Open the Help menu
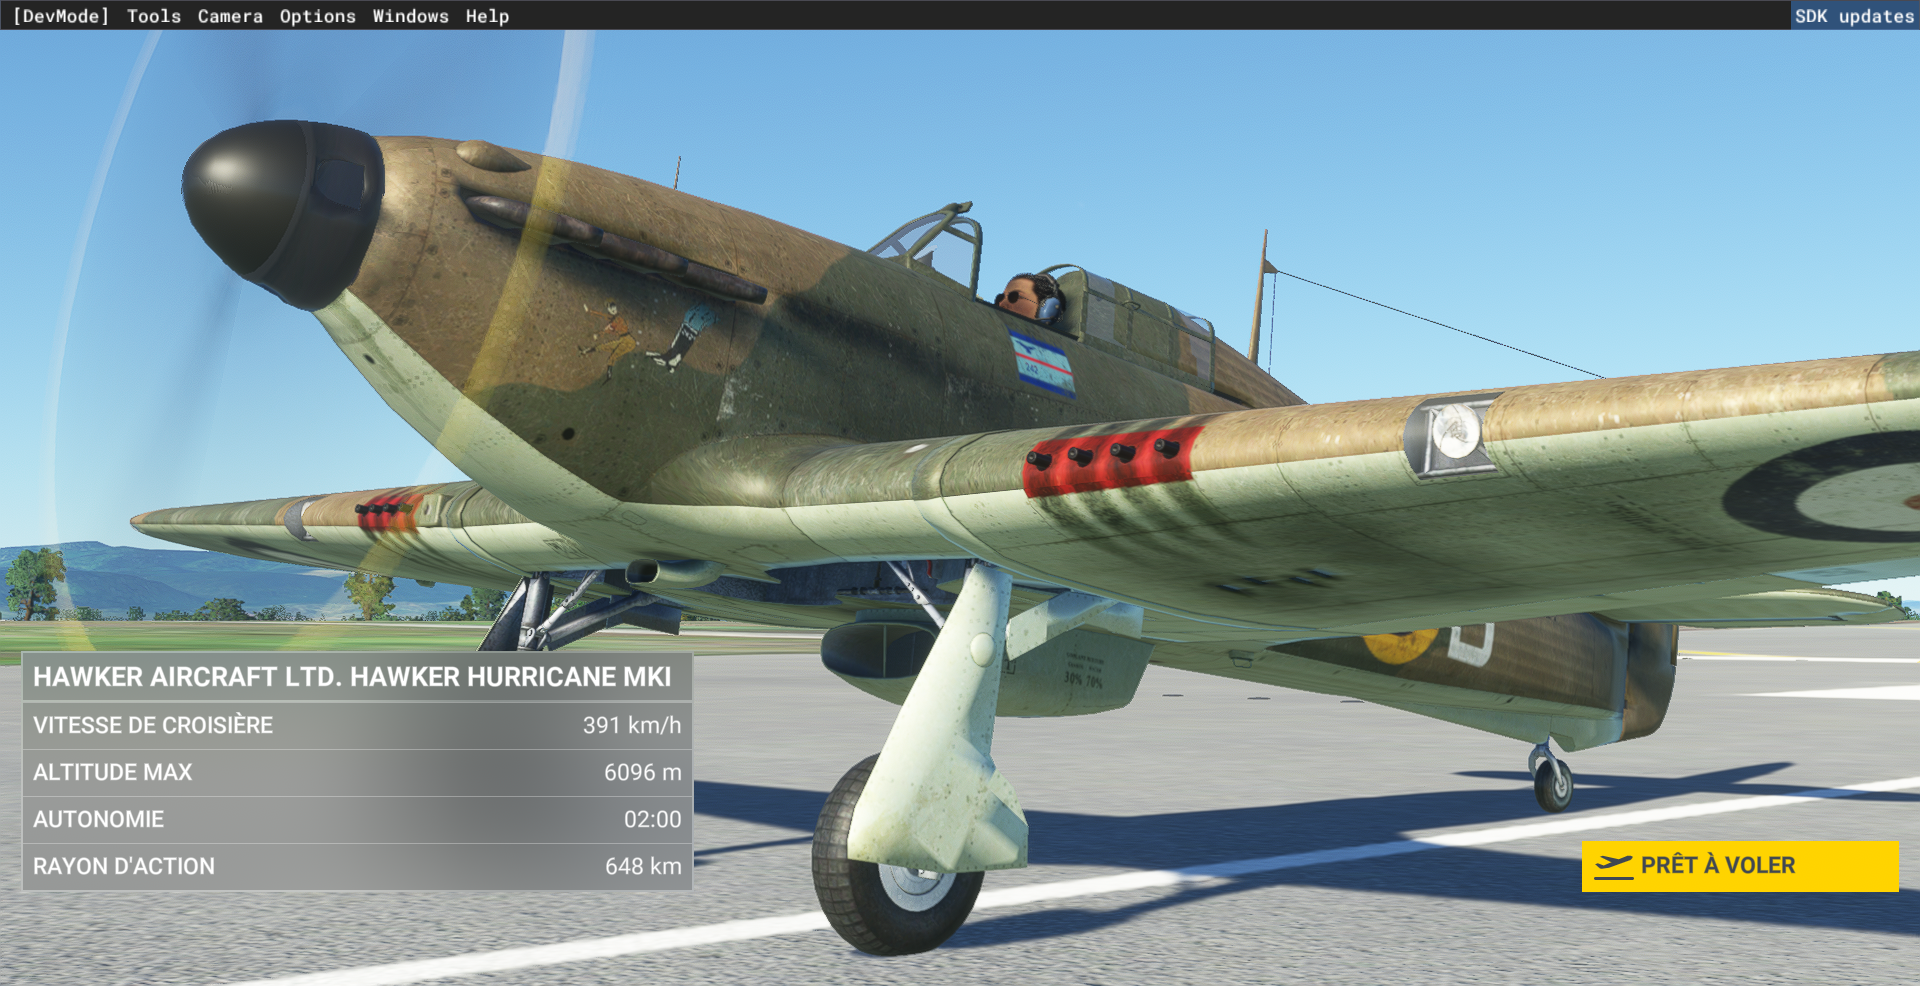 click(x=487, y=16)
